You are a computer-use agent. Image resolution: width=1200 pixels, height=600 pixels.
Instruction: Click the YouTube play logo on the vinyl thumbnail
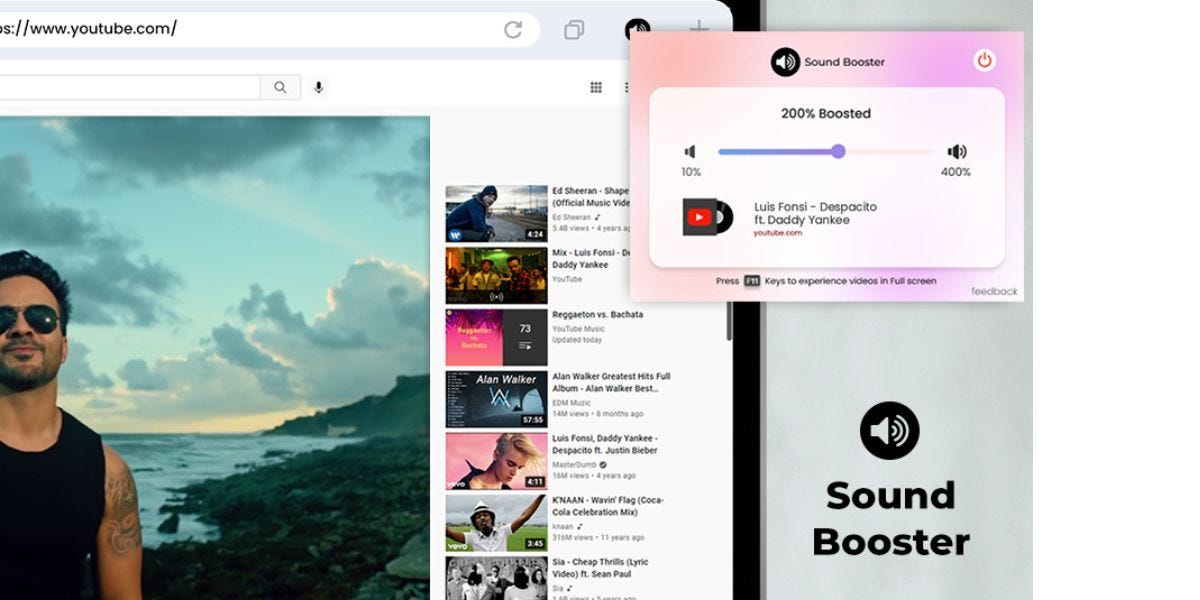(701, 215)
